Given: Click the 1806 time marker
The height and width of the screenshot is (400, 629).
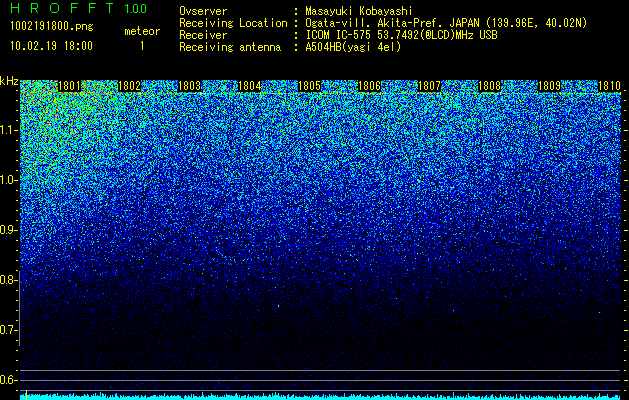Looking at the screenshot, I should click(x=369, y=86).
